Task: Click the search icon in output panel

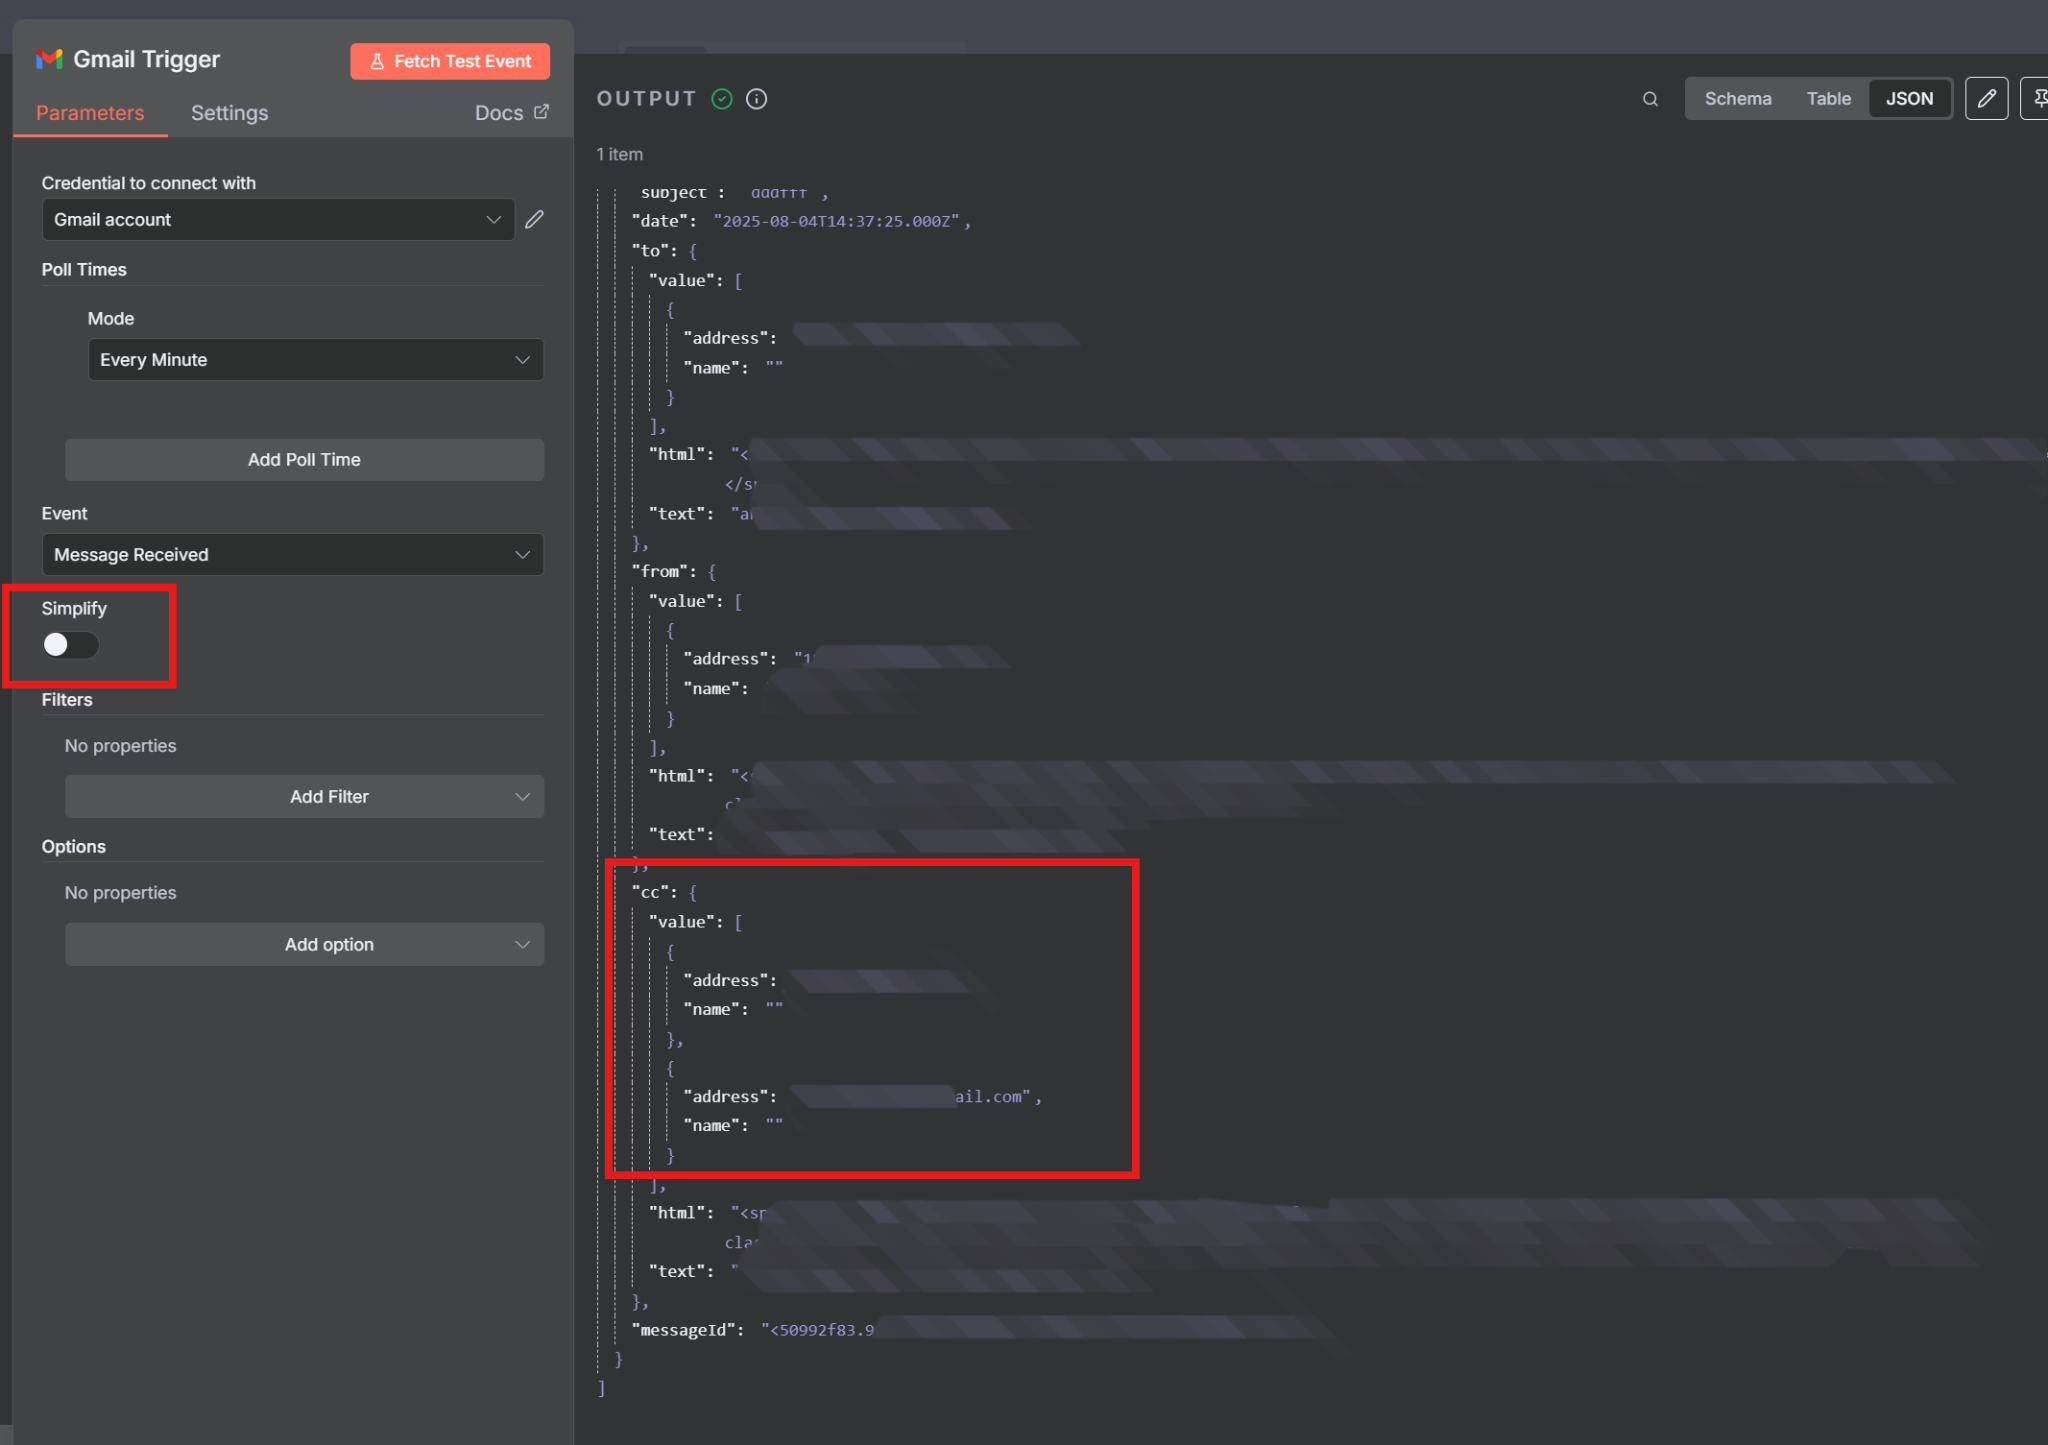Action: (x=1650, y=99)
